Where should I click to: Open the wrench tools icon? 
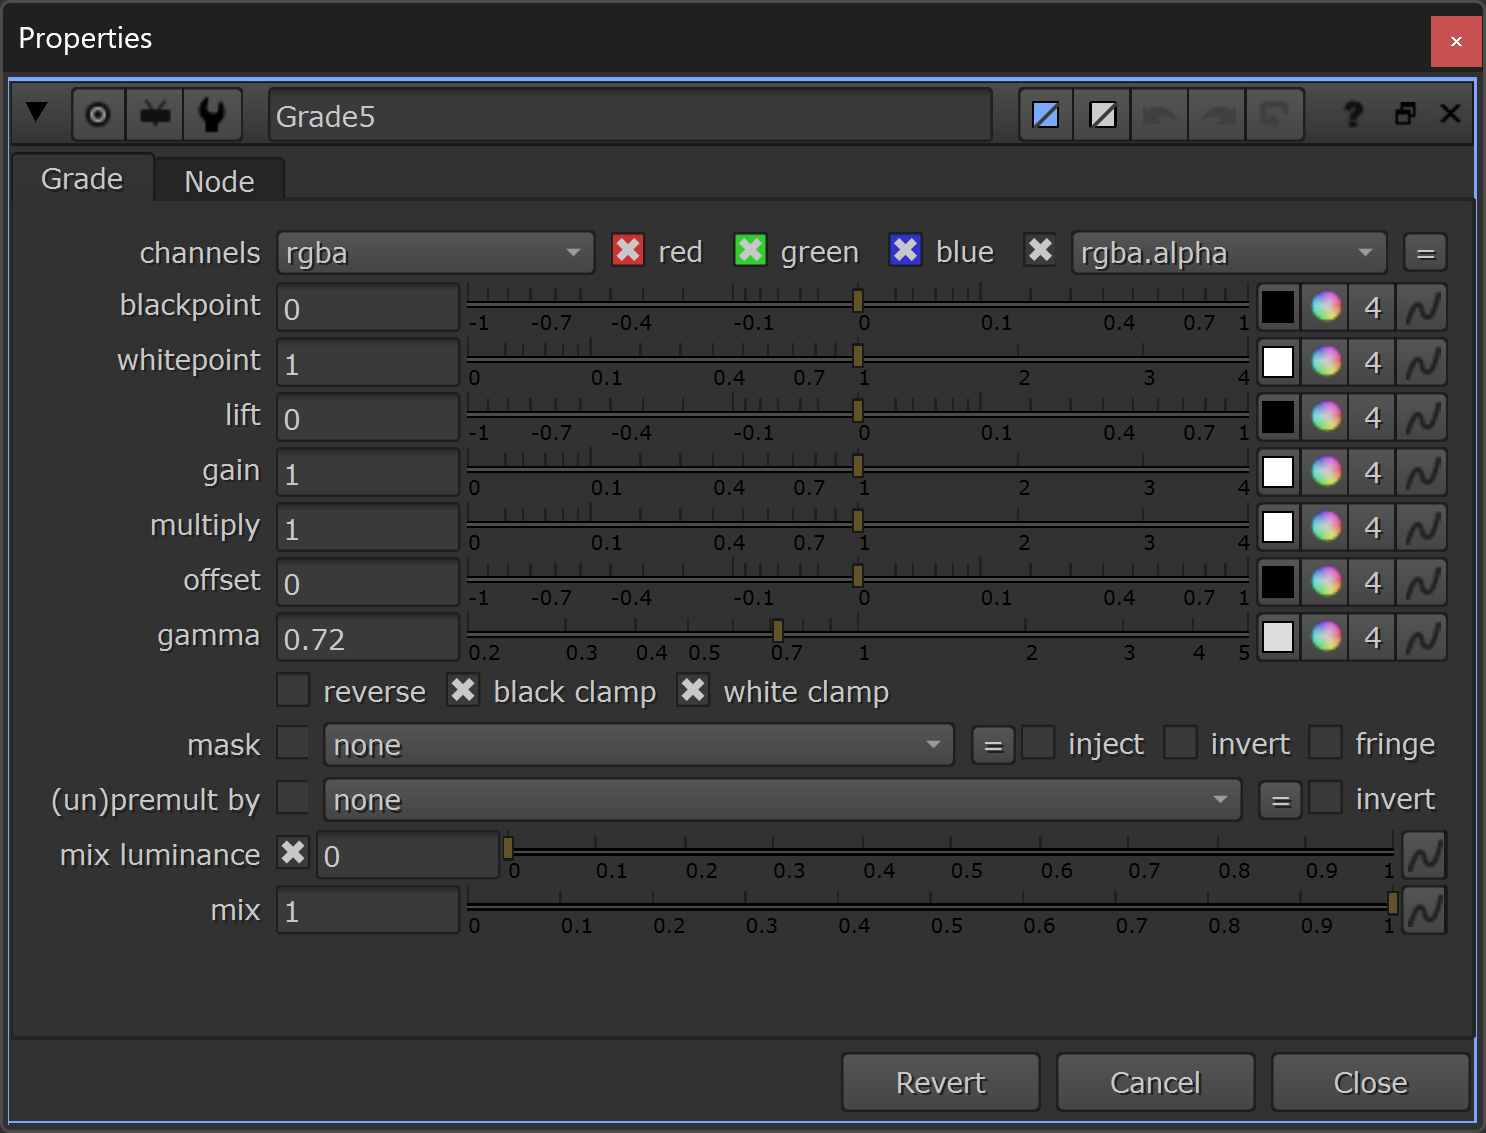point(212,115)
